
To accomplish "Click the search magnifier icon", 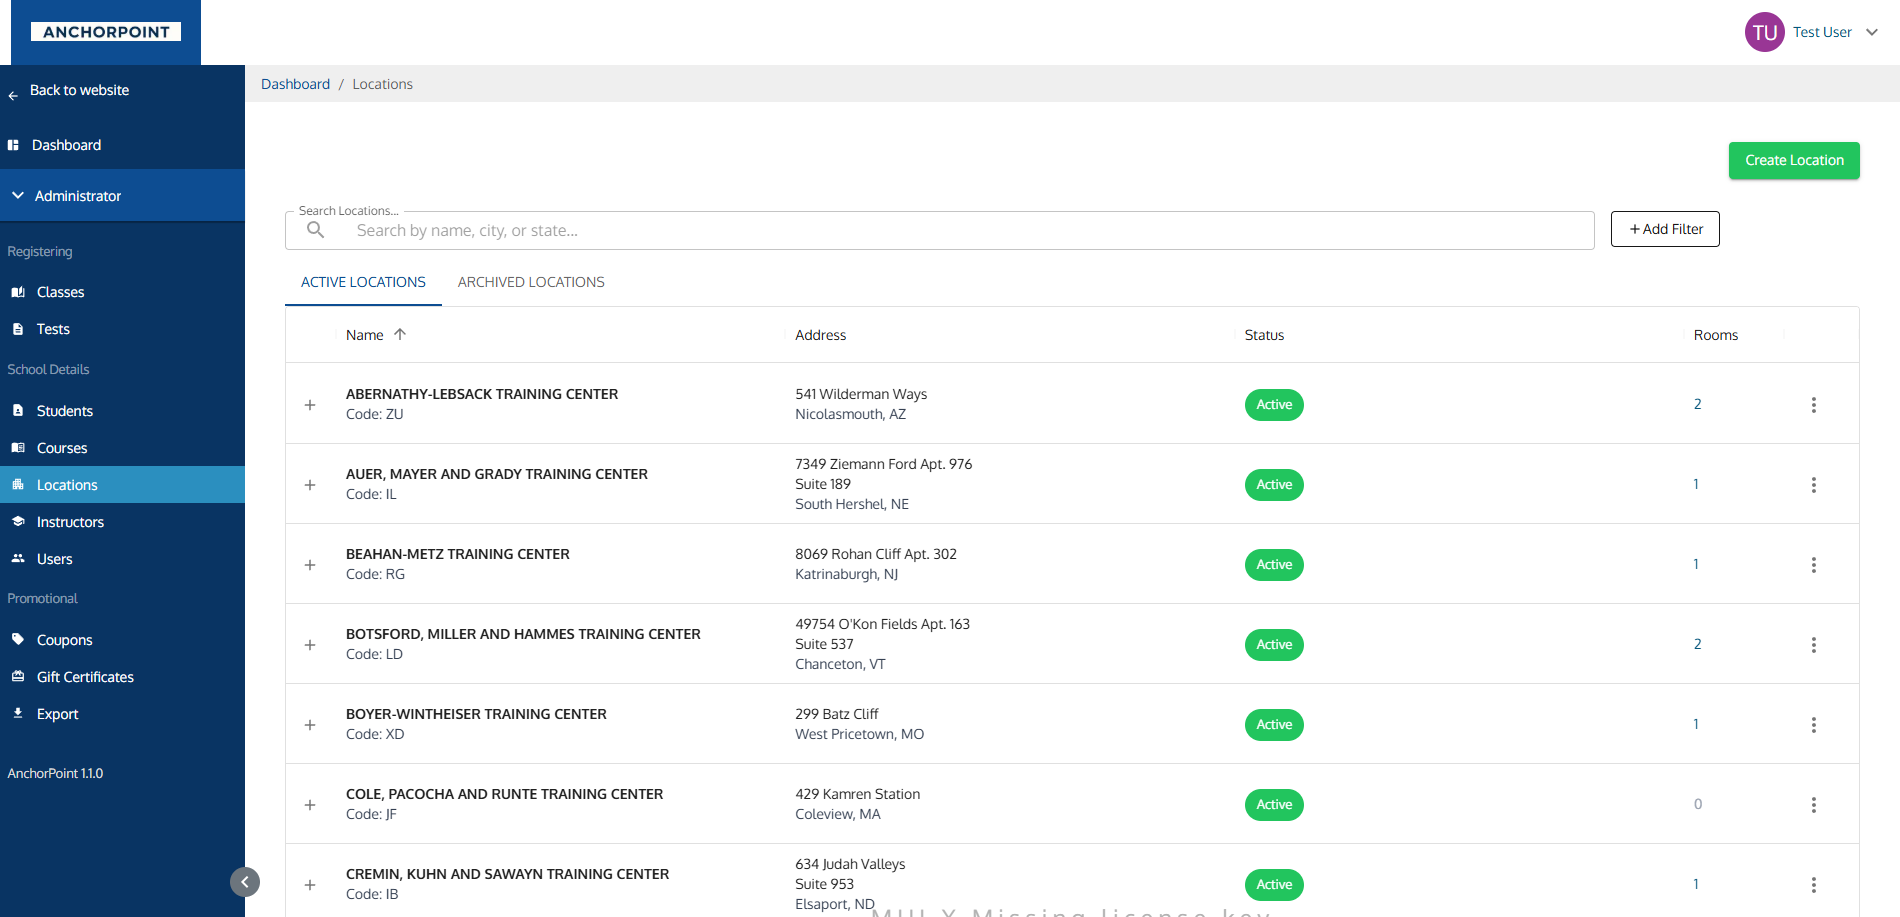I will click(316, 230).
